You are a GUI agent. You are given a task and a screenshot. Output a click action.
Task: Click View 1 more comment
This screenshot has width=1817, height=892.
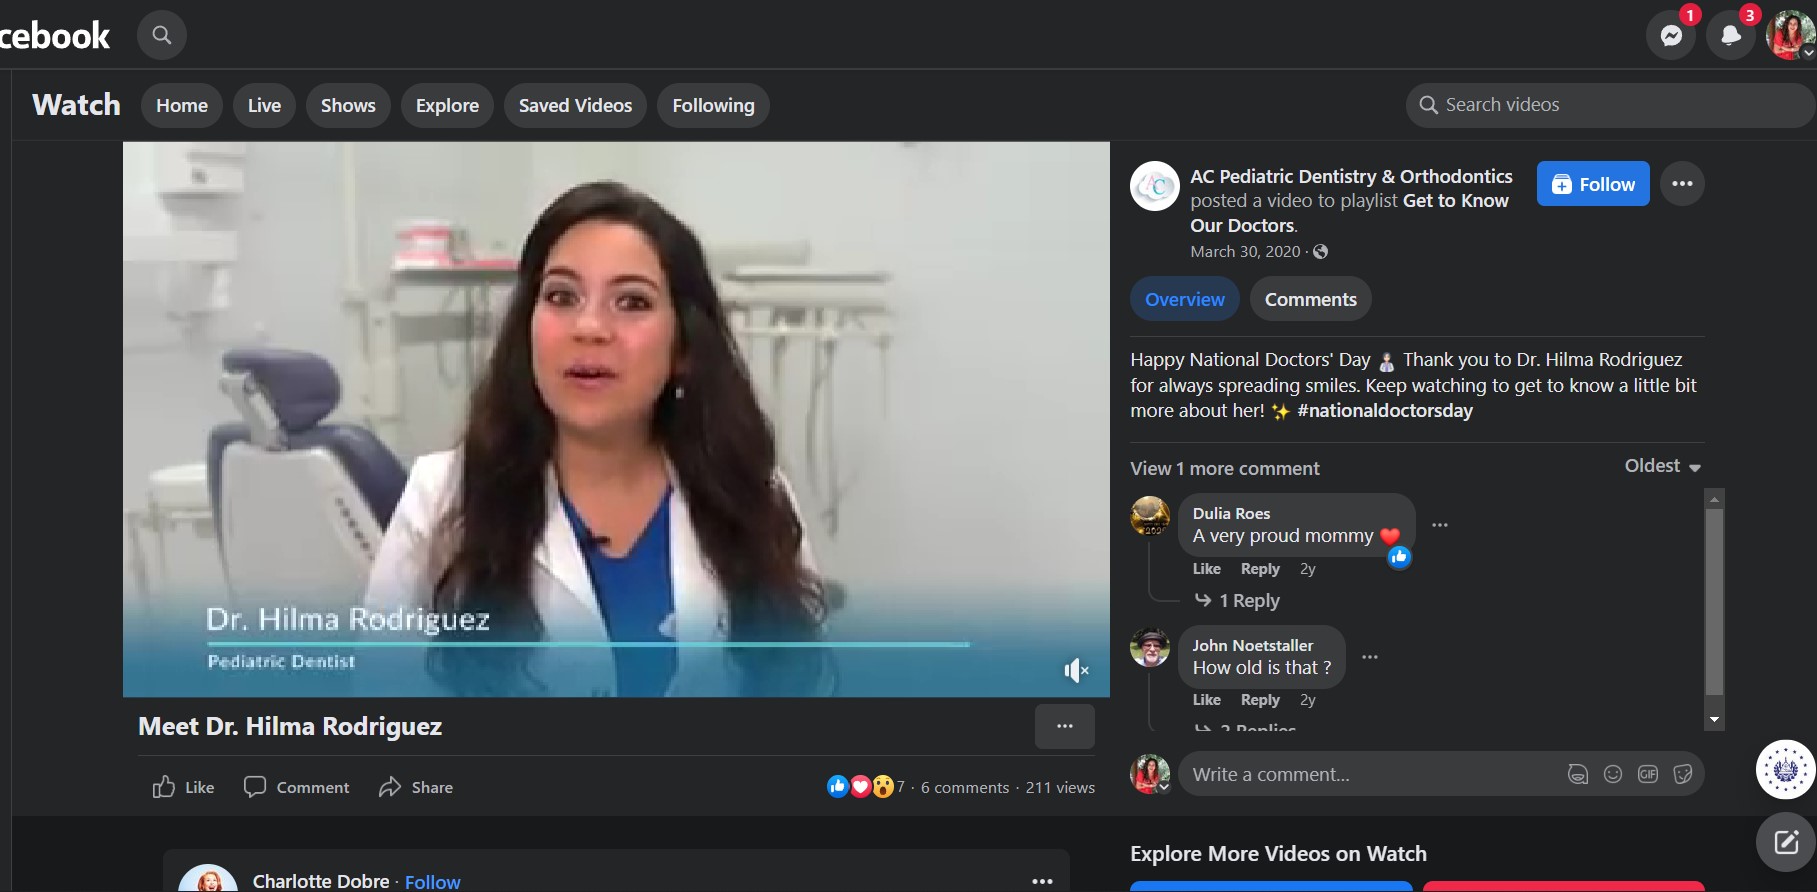pos(1224,468)
